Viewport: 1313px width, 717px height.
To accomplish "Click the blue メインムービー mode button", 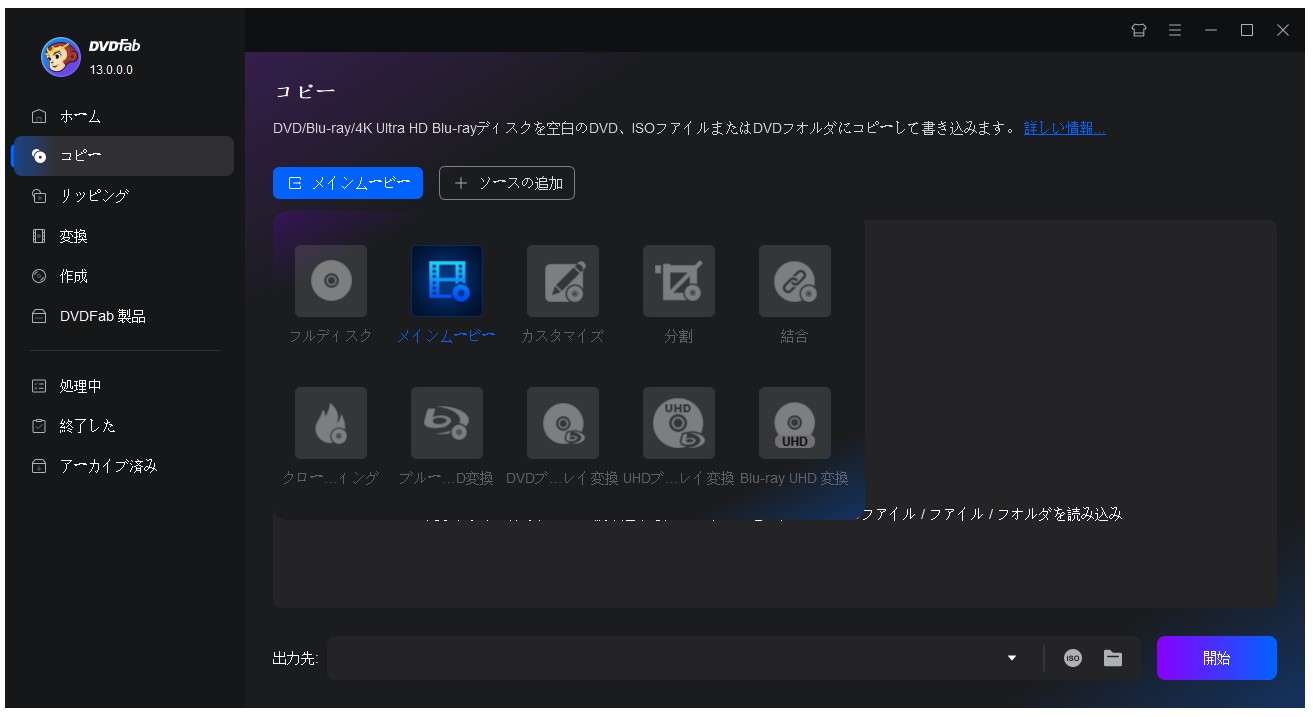I will tap(348, 183).
